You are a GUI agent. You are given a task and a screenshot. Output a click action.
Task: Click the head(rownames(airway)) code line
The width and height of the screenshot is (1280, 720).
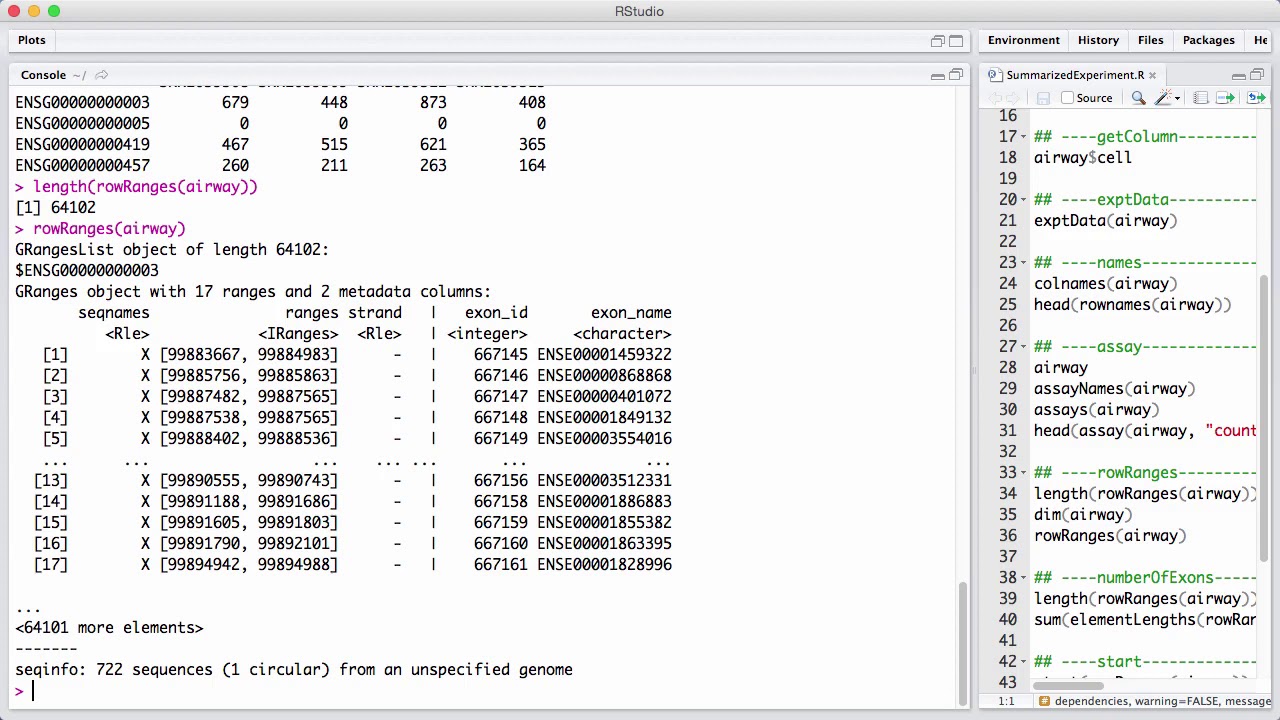pyautogui.click(x=1132, y=305)
